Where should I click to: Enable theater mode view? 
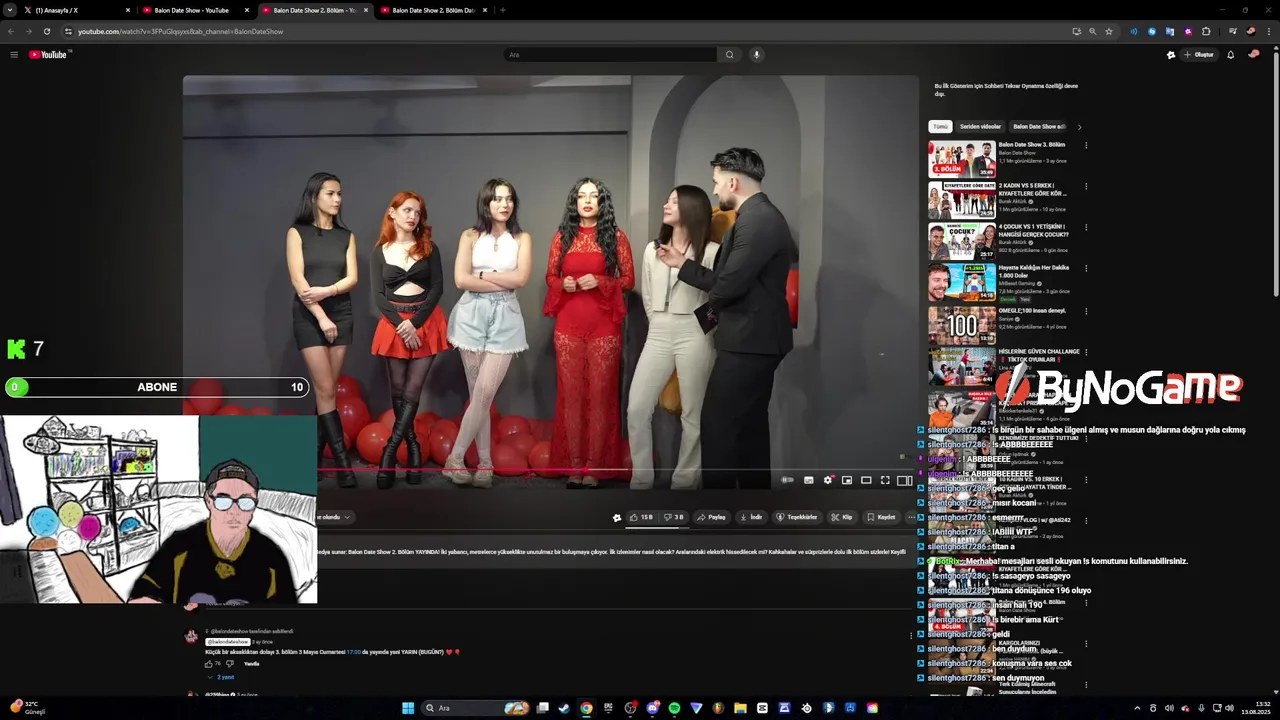tap(866, 480)
